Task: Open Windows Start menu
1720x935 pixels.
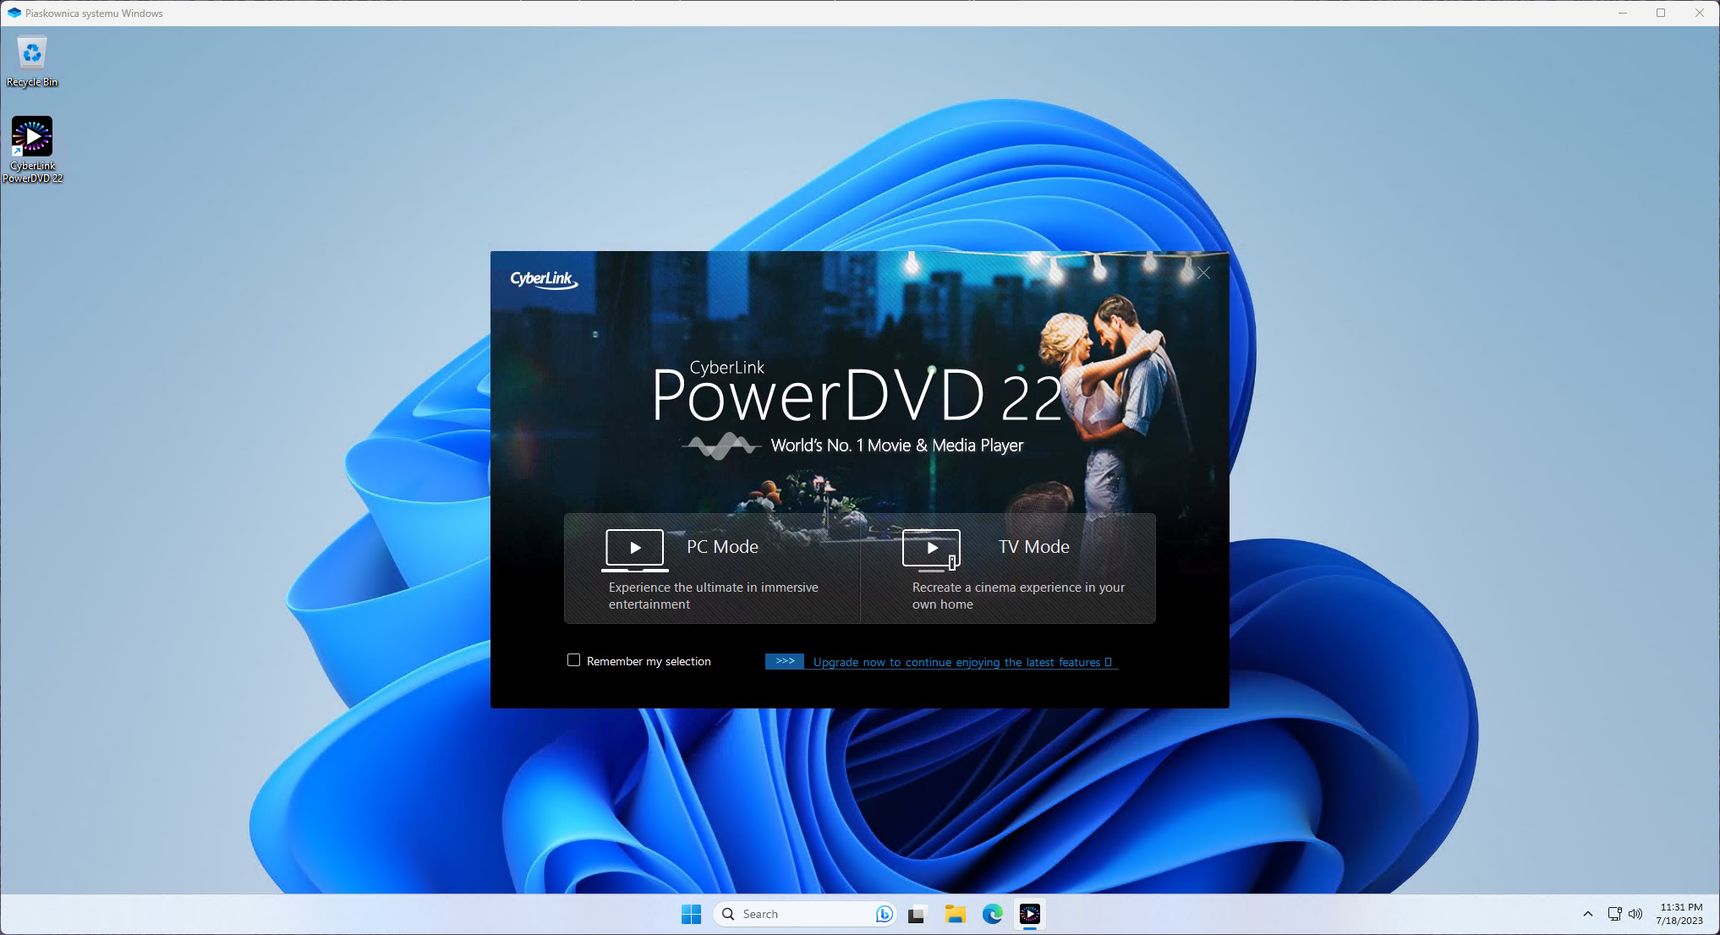Action: 691,914
